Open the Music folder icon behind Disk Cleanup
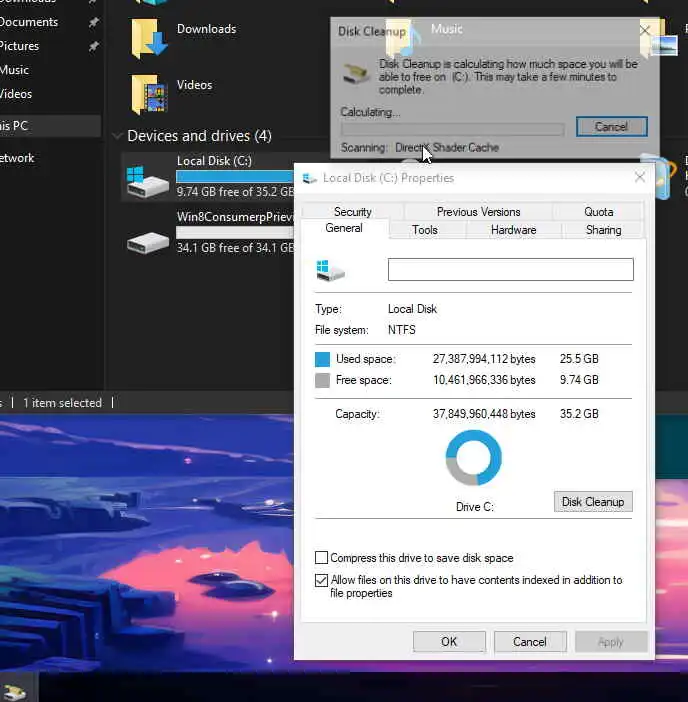The height and width of the screenshot is (702, 688). click(x=402, y=38)
